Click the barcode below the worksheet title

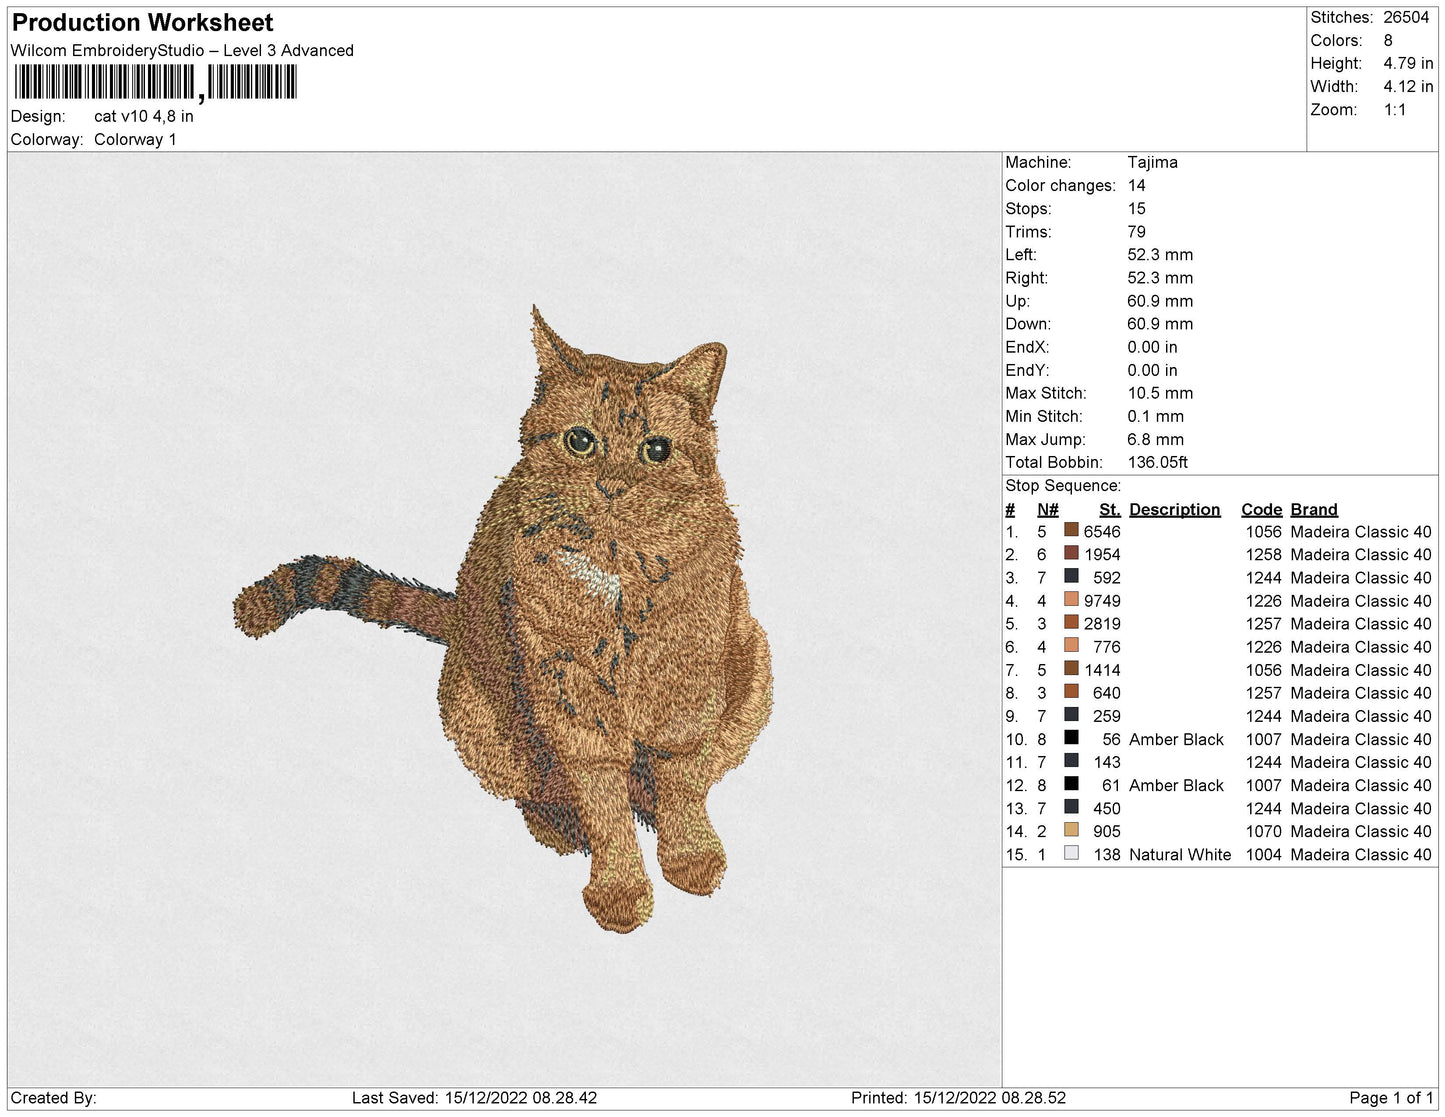point(155,83)
